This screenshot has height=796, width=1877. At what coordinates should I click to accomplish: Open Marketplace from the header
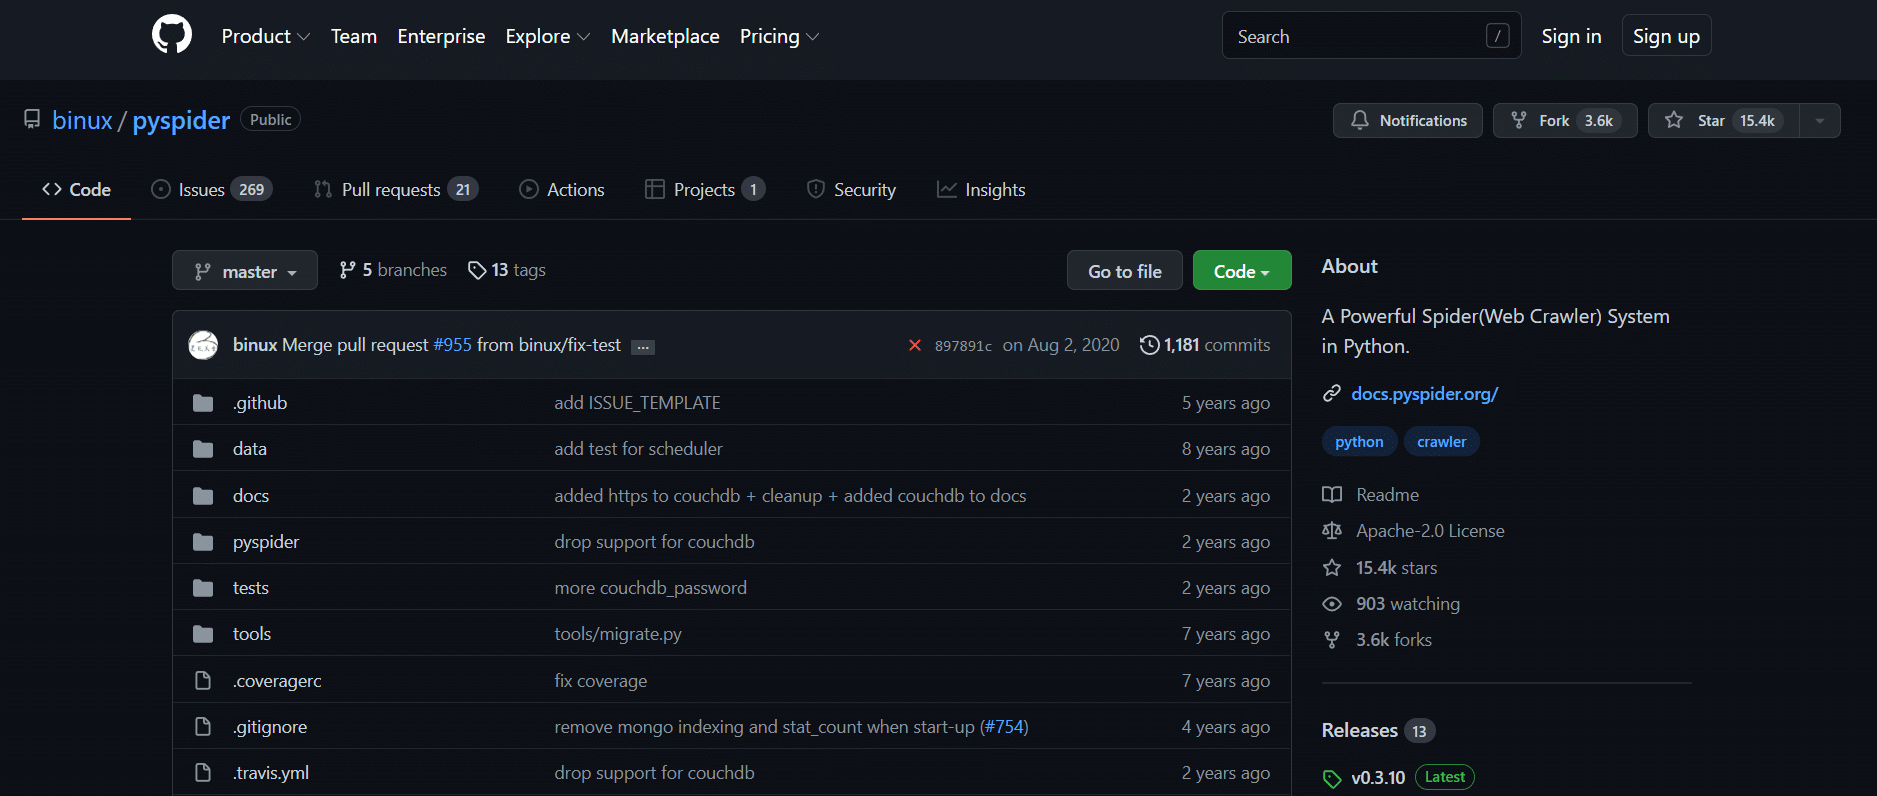click(665, 36)
